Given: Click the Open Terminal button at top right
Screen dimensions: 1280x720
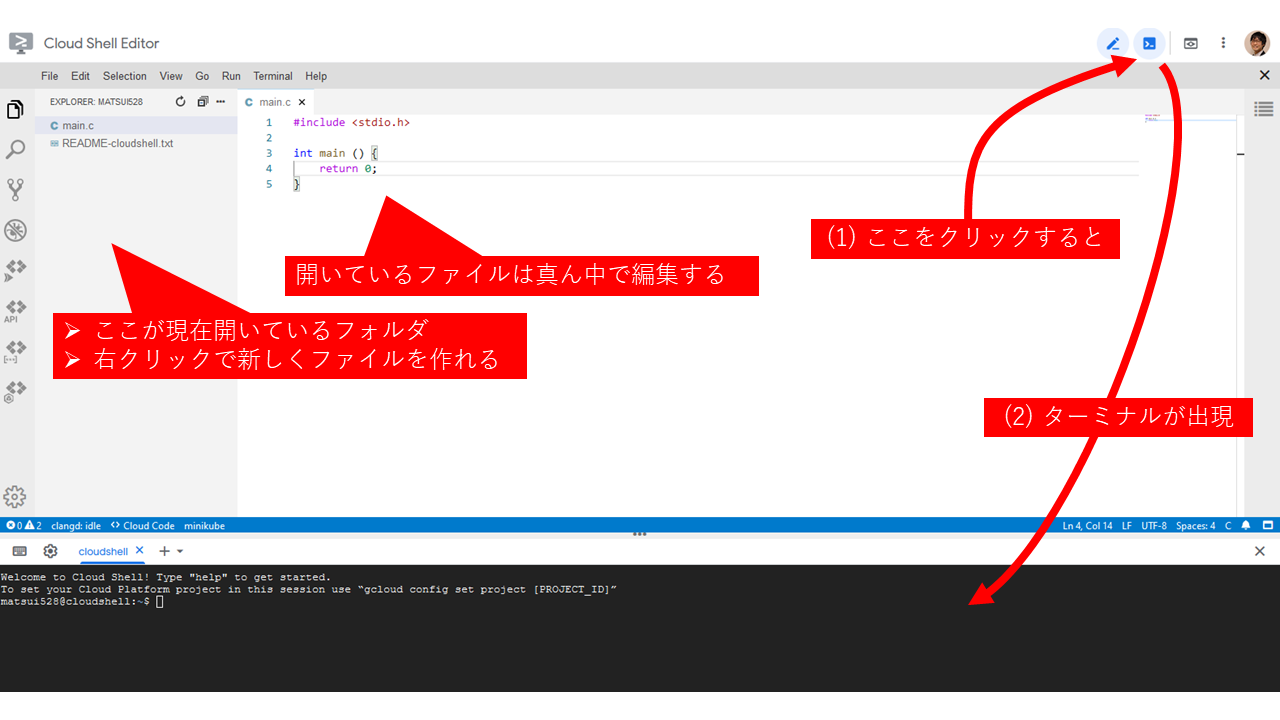Looking at the screenshot, I should pyautogui.click(x=1150, y=43).
